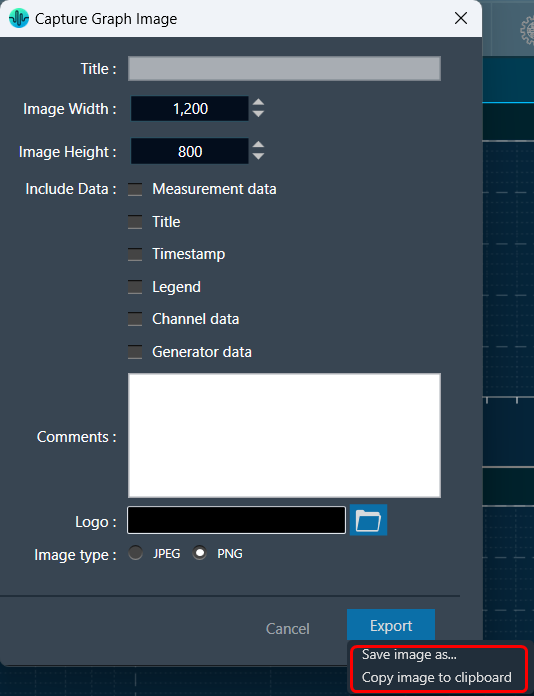Close the Capture Graph Image dialog

(461, 18)
